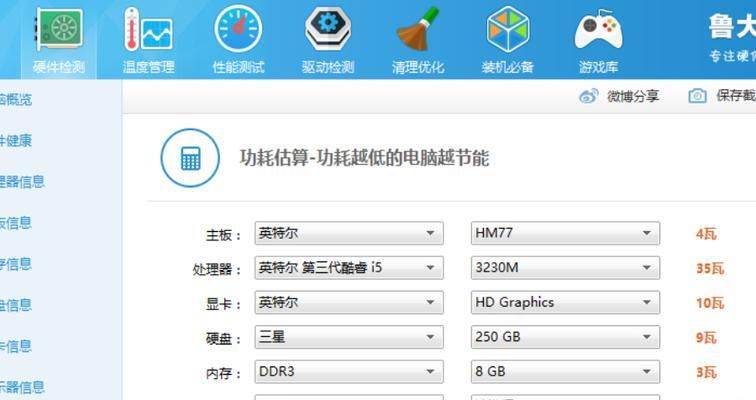Image resolution: width=756 pixels, height=400 pixels.
Task: Open the HD Graphics model dropdown
Action: pyautogui.click(x=565, y=303)
